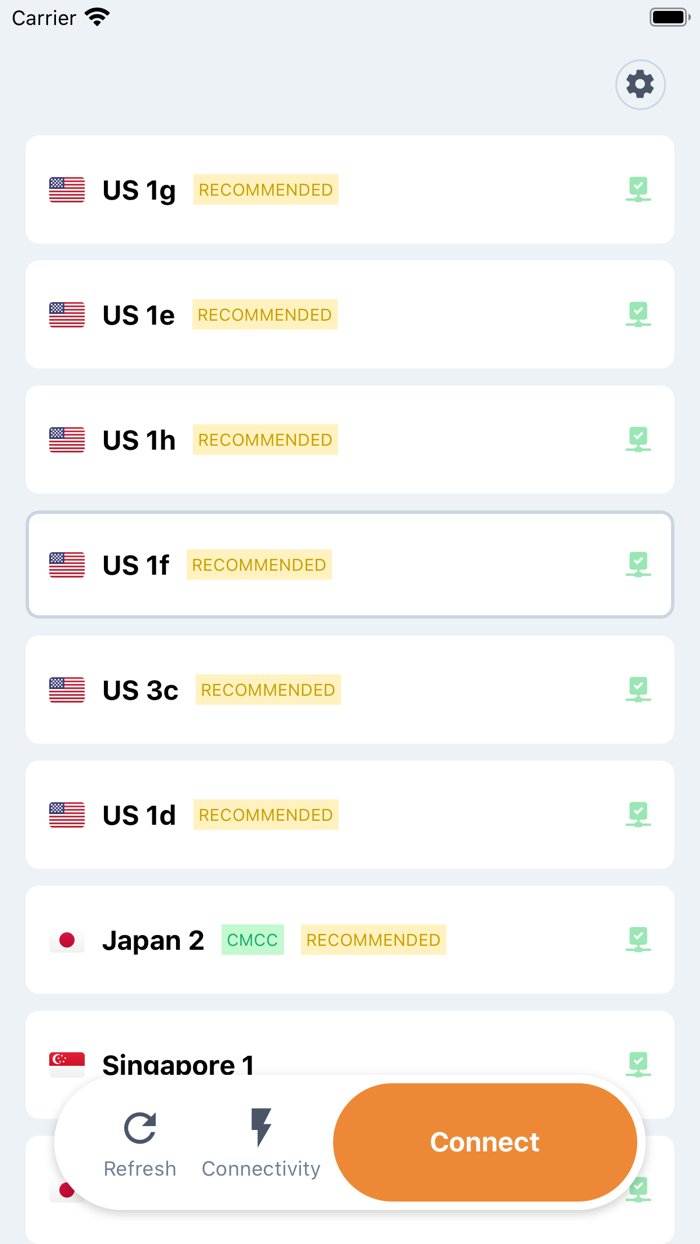Click the green server icon beside Japan 2
Viewport: 700px width, 1244px height.
point(637,939)
